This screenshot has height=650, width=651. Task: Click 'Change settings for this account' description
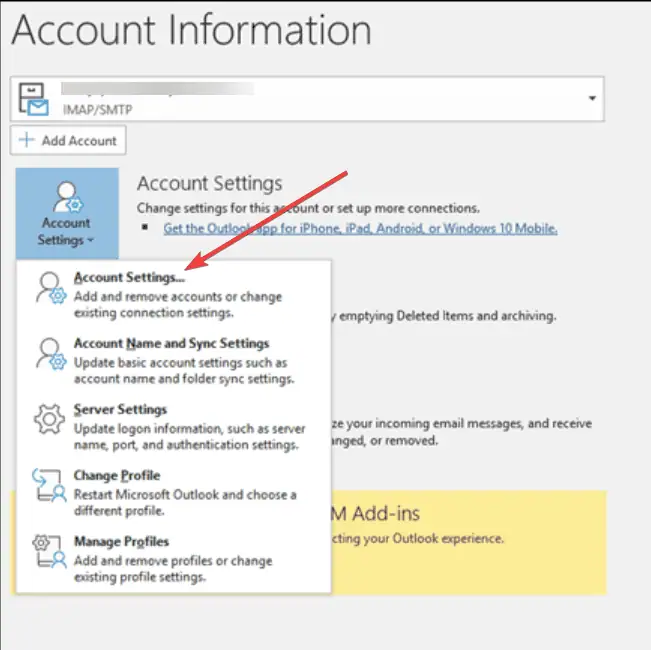click(x=308, y=208)
